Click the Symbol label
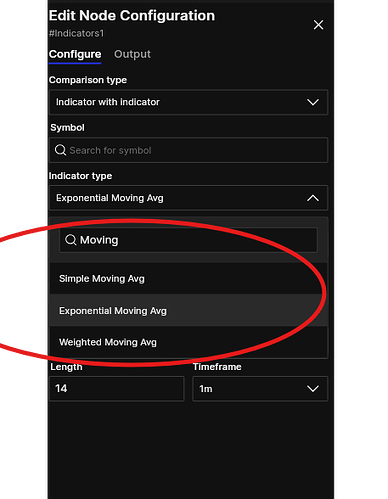 (x=67, y=127)
